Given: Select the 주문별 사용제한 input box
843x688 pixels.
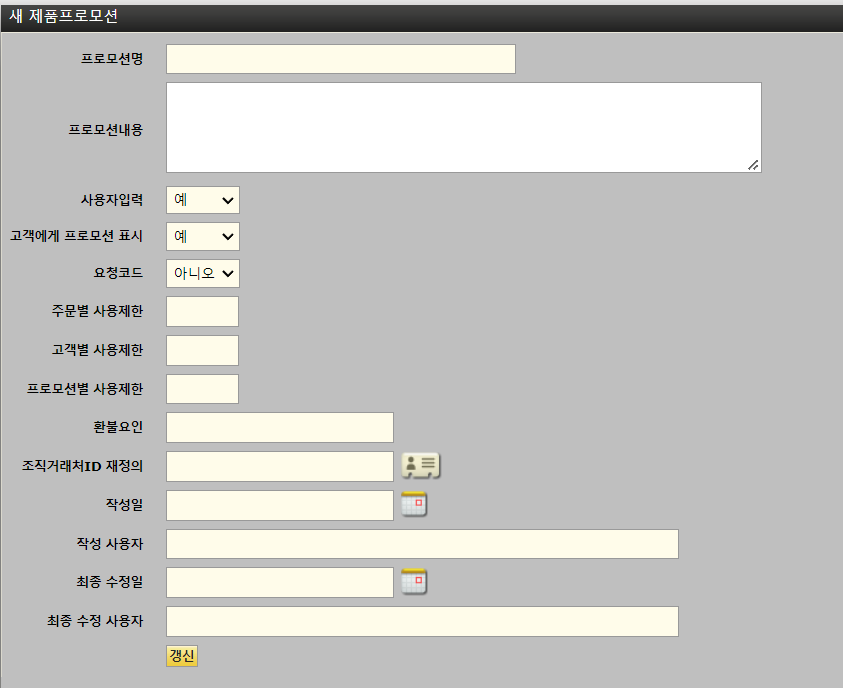Looking at the screenshot, I should tap(202, 312).
